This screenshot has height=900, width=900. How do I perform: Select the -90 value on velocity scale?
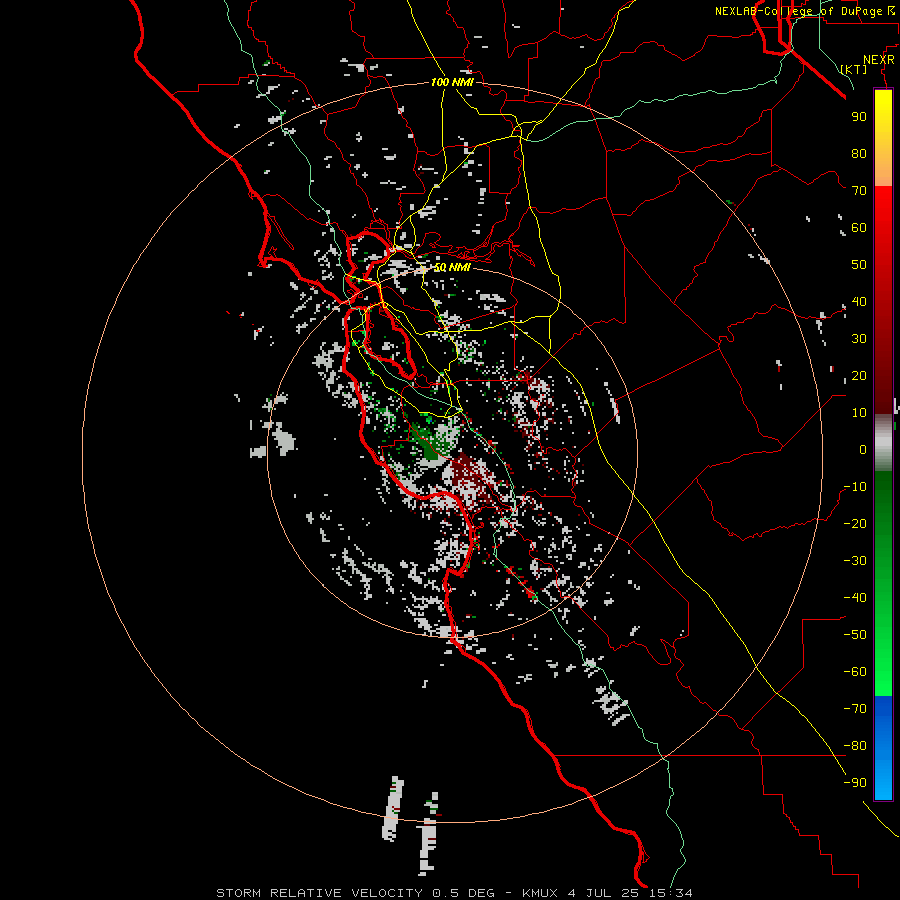855,783
